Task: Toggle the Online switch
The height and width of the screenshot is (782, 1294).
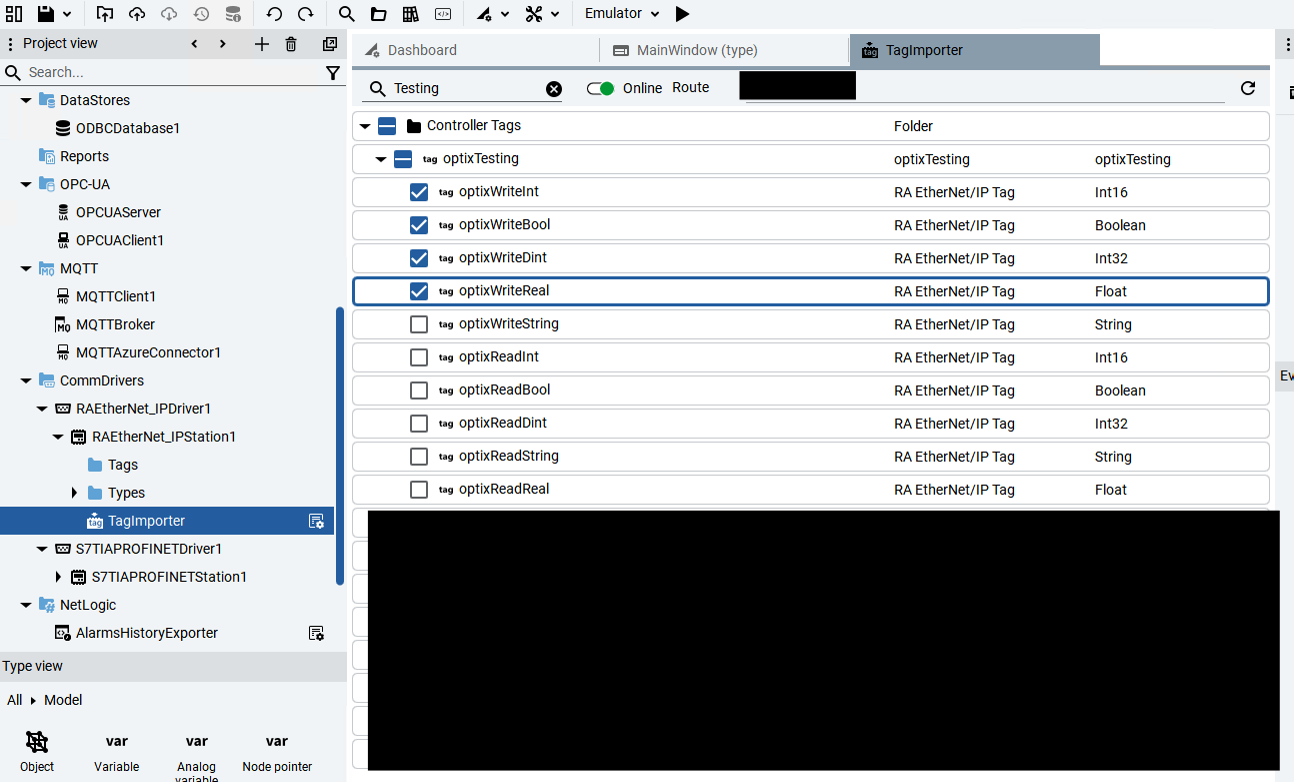Action: click(x=600, y=88)
